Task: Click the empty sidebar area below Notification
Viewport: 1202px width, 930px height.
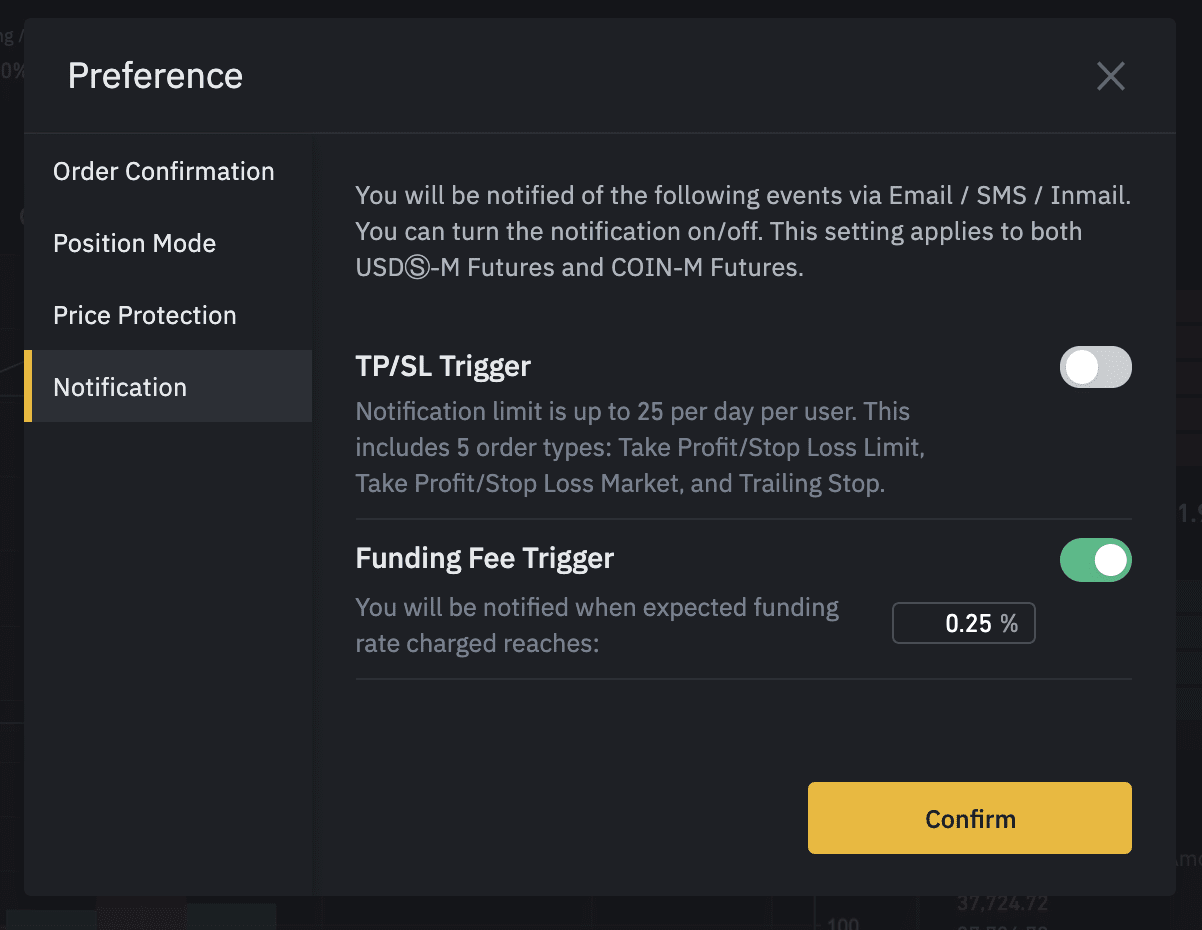Action: tap(168, 658)
